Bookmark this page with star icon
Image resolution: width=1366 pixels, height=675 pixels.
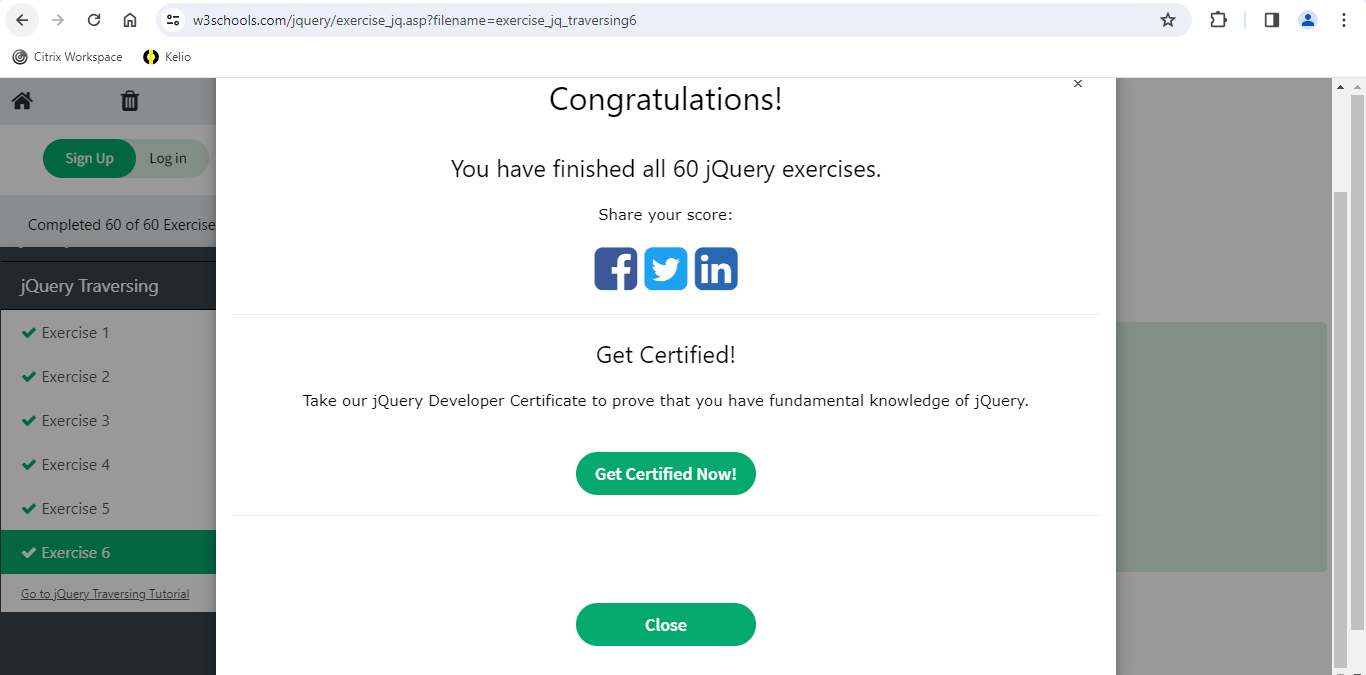click(1167, 20)
